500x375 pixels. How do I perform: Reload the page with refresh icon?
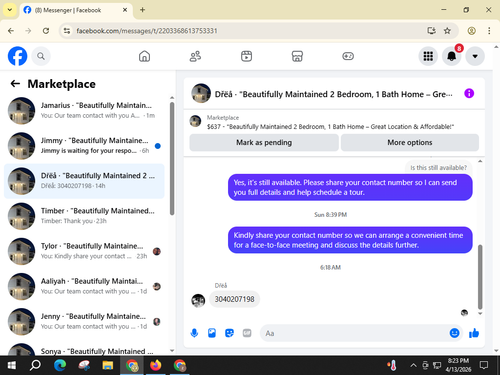pyautogui.click(x=46, y=31)
